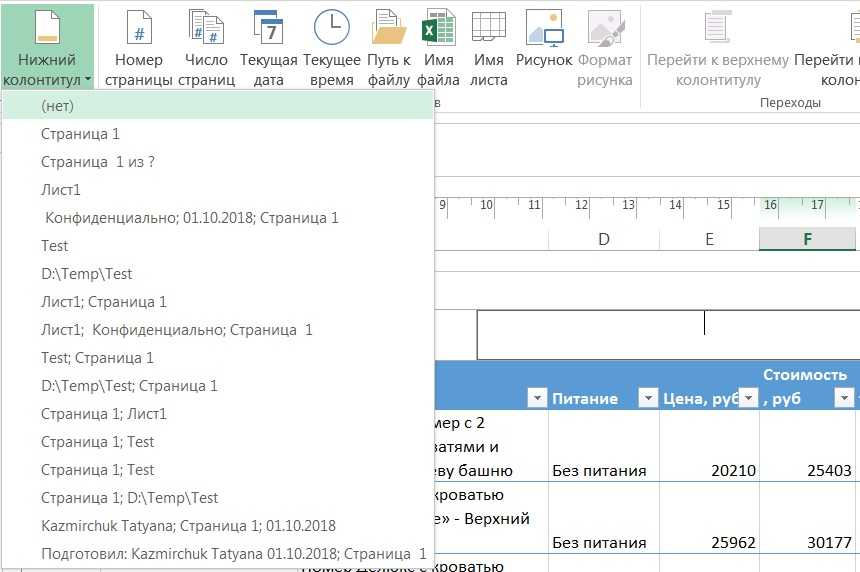This screenshot has height=572, width=860.
Task: Click the cell with value 25962
Action: 709,518
